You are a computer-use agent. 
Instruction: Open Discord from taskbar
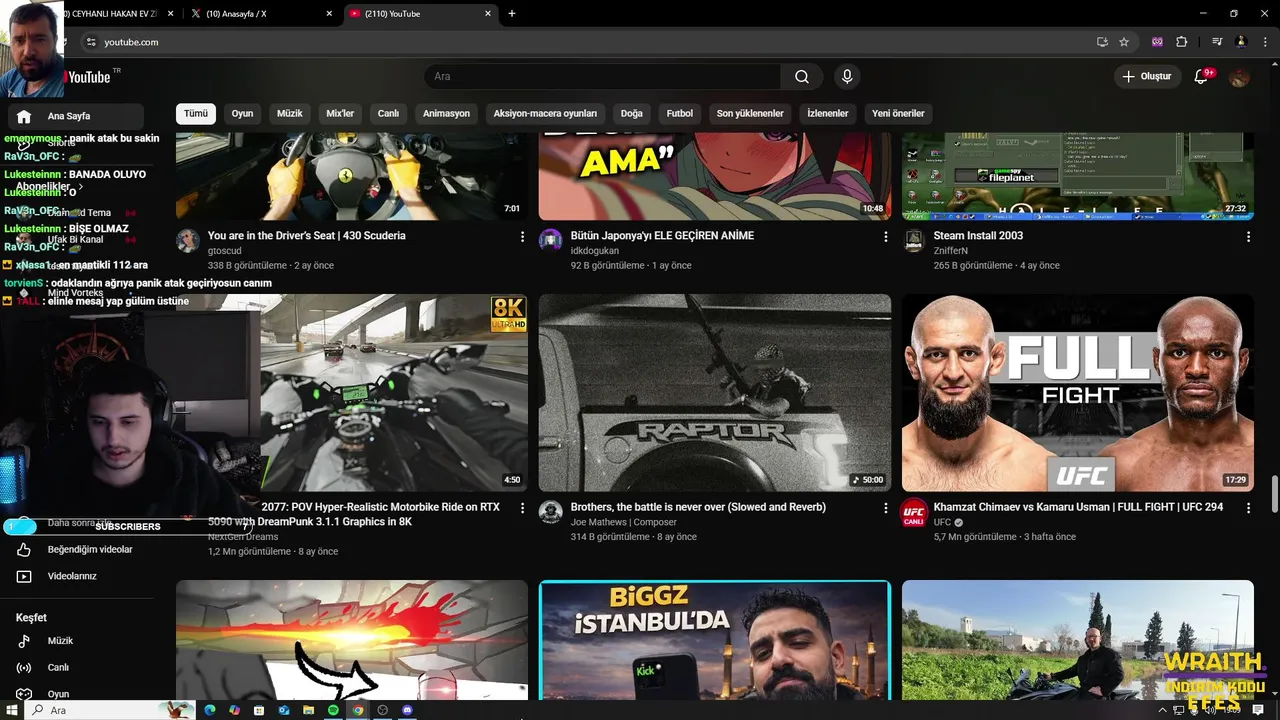tap(407, 710)
